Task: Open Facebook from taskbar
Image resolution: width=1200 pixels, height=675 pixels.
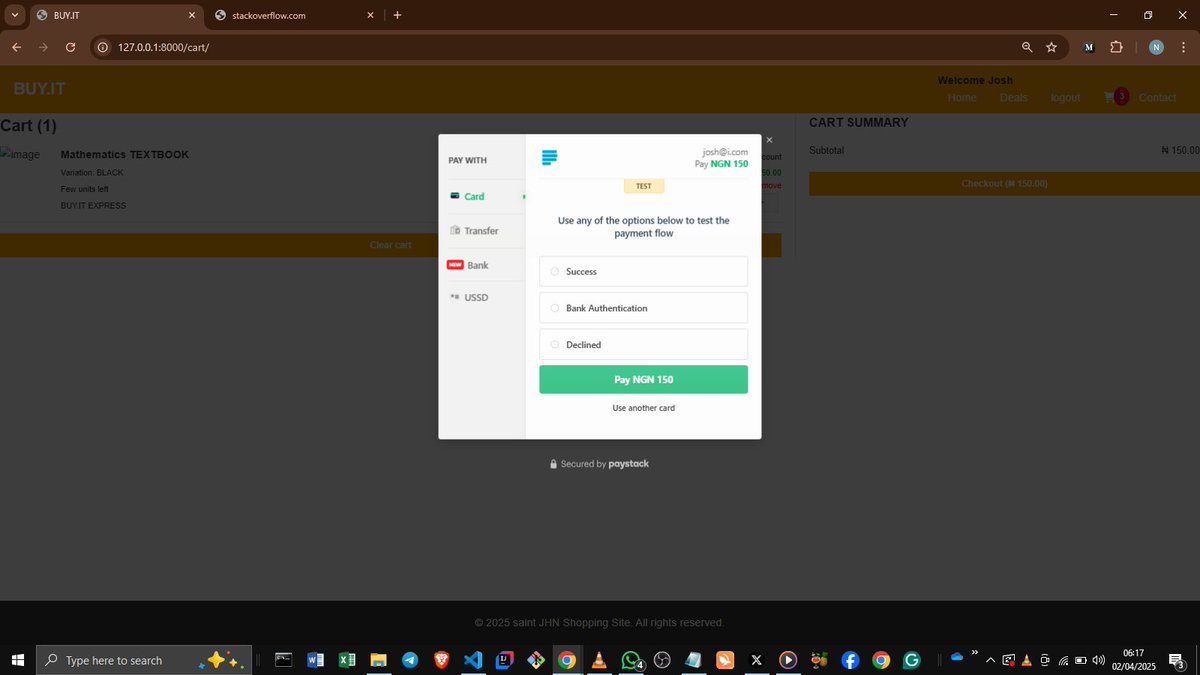Action: pos(850,660)
